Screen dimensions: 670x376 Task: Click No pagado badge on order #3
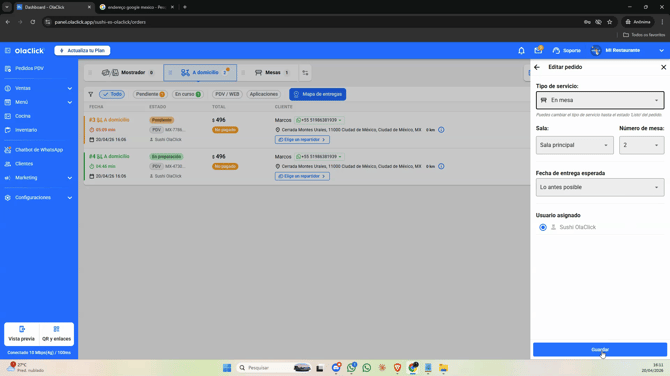(x=225, y=130)
